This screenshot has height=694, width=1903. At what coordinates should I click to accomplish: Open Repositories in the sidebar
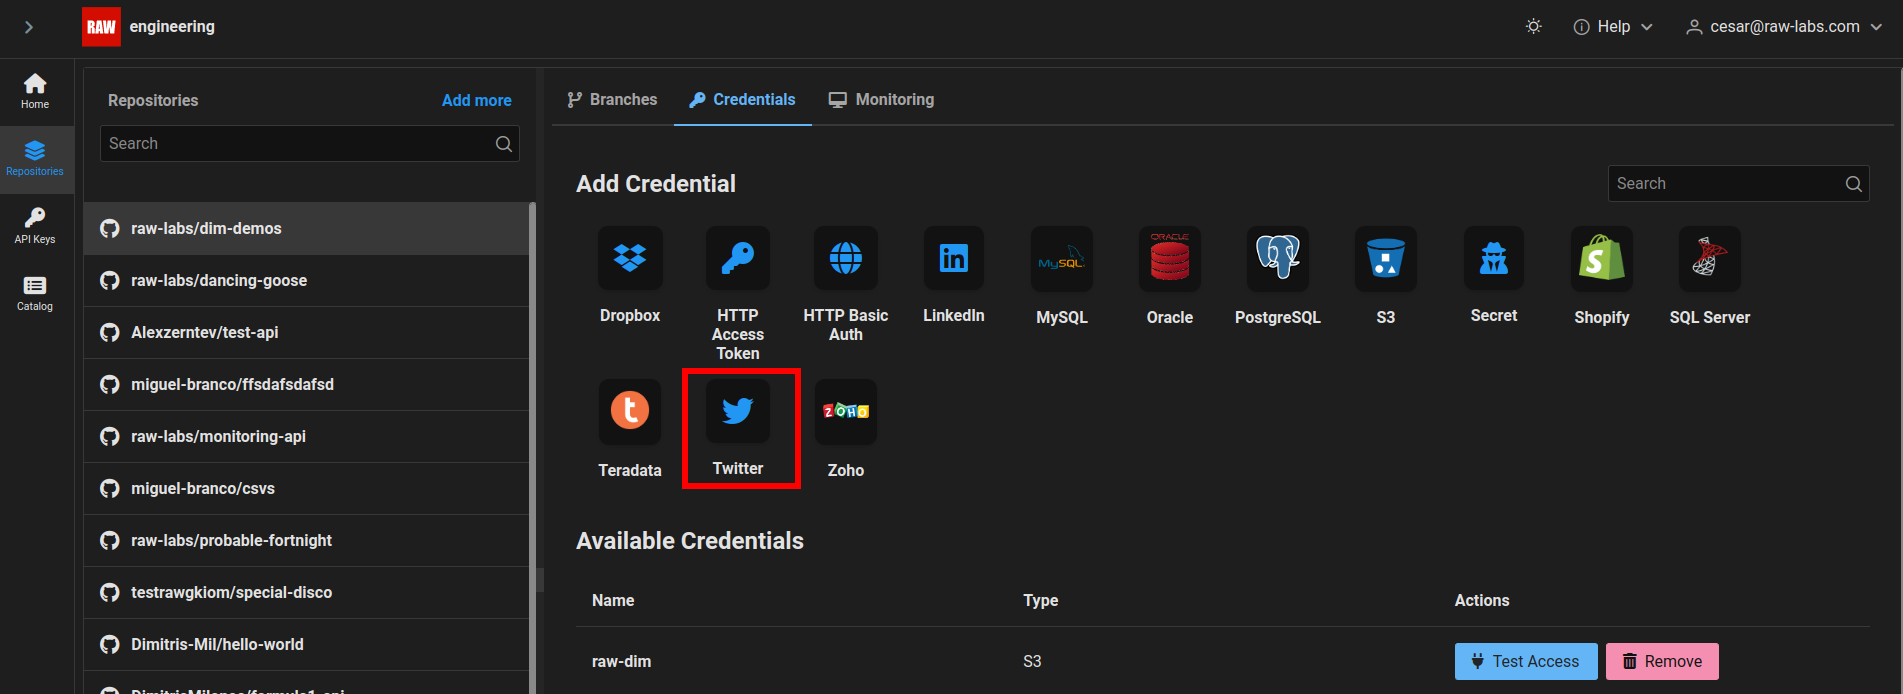pyautogui.click(x=35, y=159)
